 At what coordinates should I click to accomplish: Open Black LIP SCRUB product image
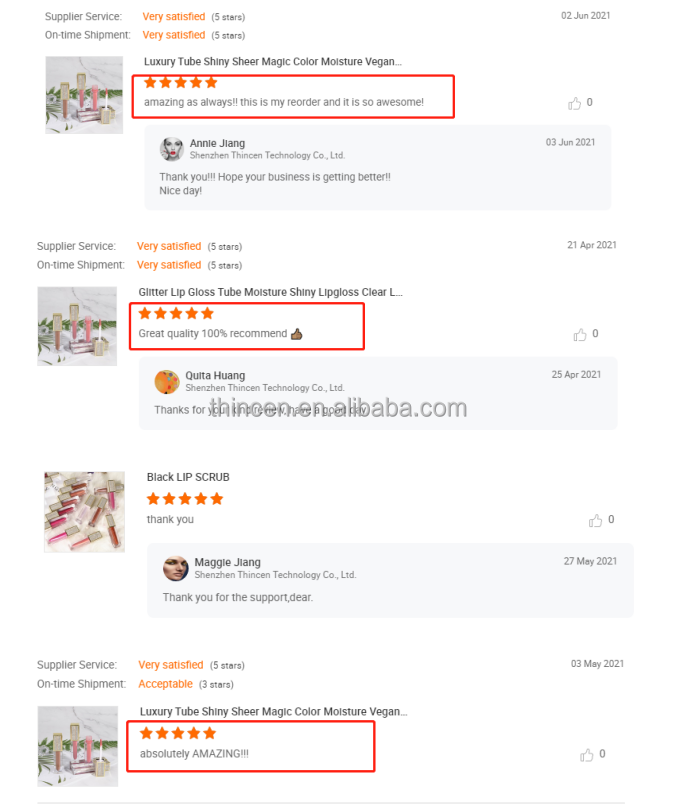[84, 512]
